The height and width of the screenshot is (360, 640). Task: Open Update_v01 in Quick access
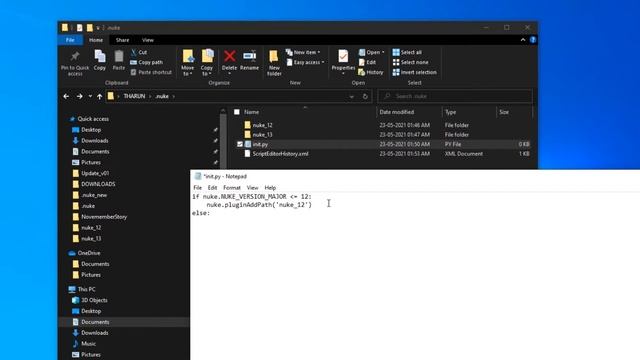pos(95,173)
